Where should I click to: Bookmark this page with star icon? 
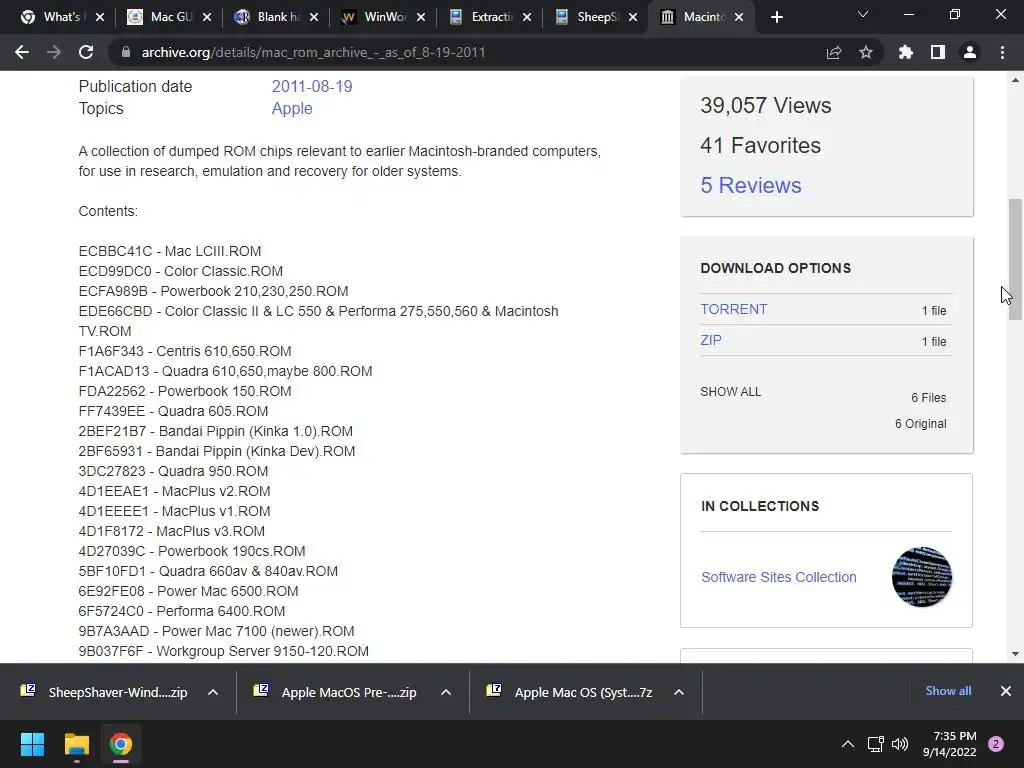point(866,52)
